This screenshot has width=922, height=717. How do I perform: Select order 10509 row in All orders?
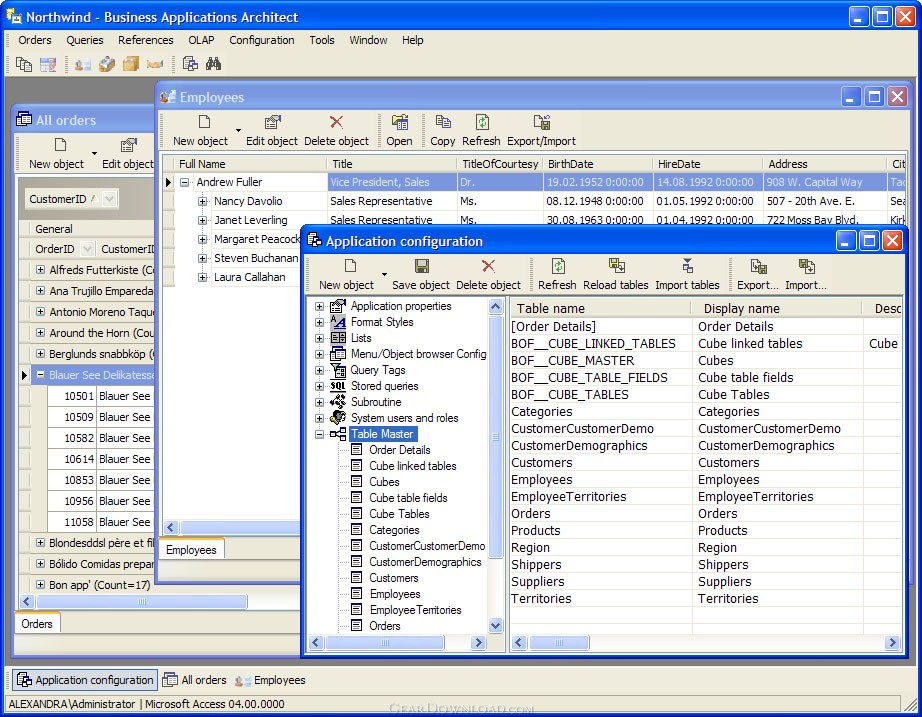coord(100,417)
